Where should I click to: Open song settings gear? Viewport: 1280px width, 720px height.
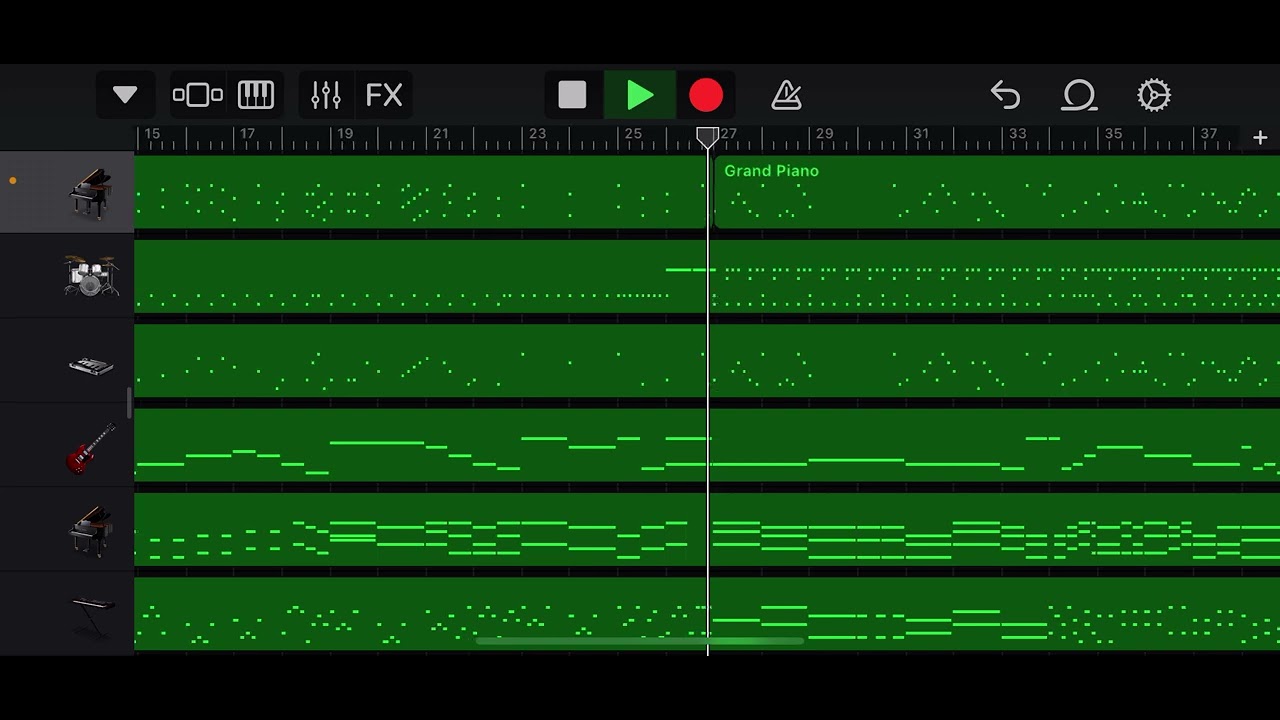tap(1154, 95)
